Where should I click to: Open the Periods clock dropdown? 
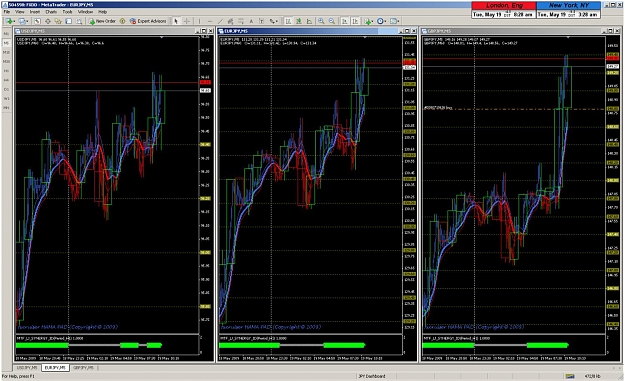coord(381,21)
